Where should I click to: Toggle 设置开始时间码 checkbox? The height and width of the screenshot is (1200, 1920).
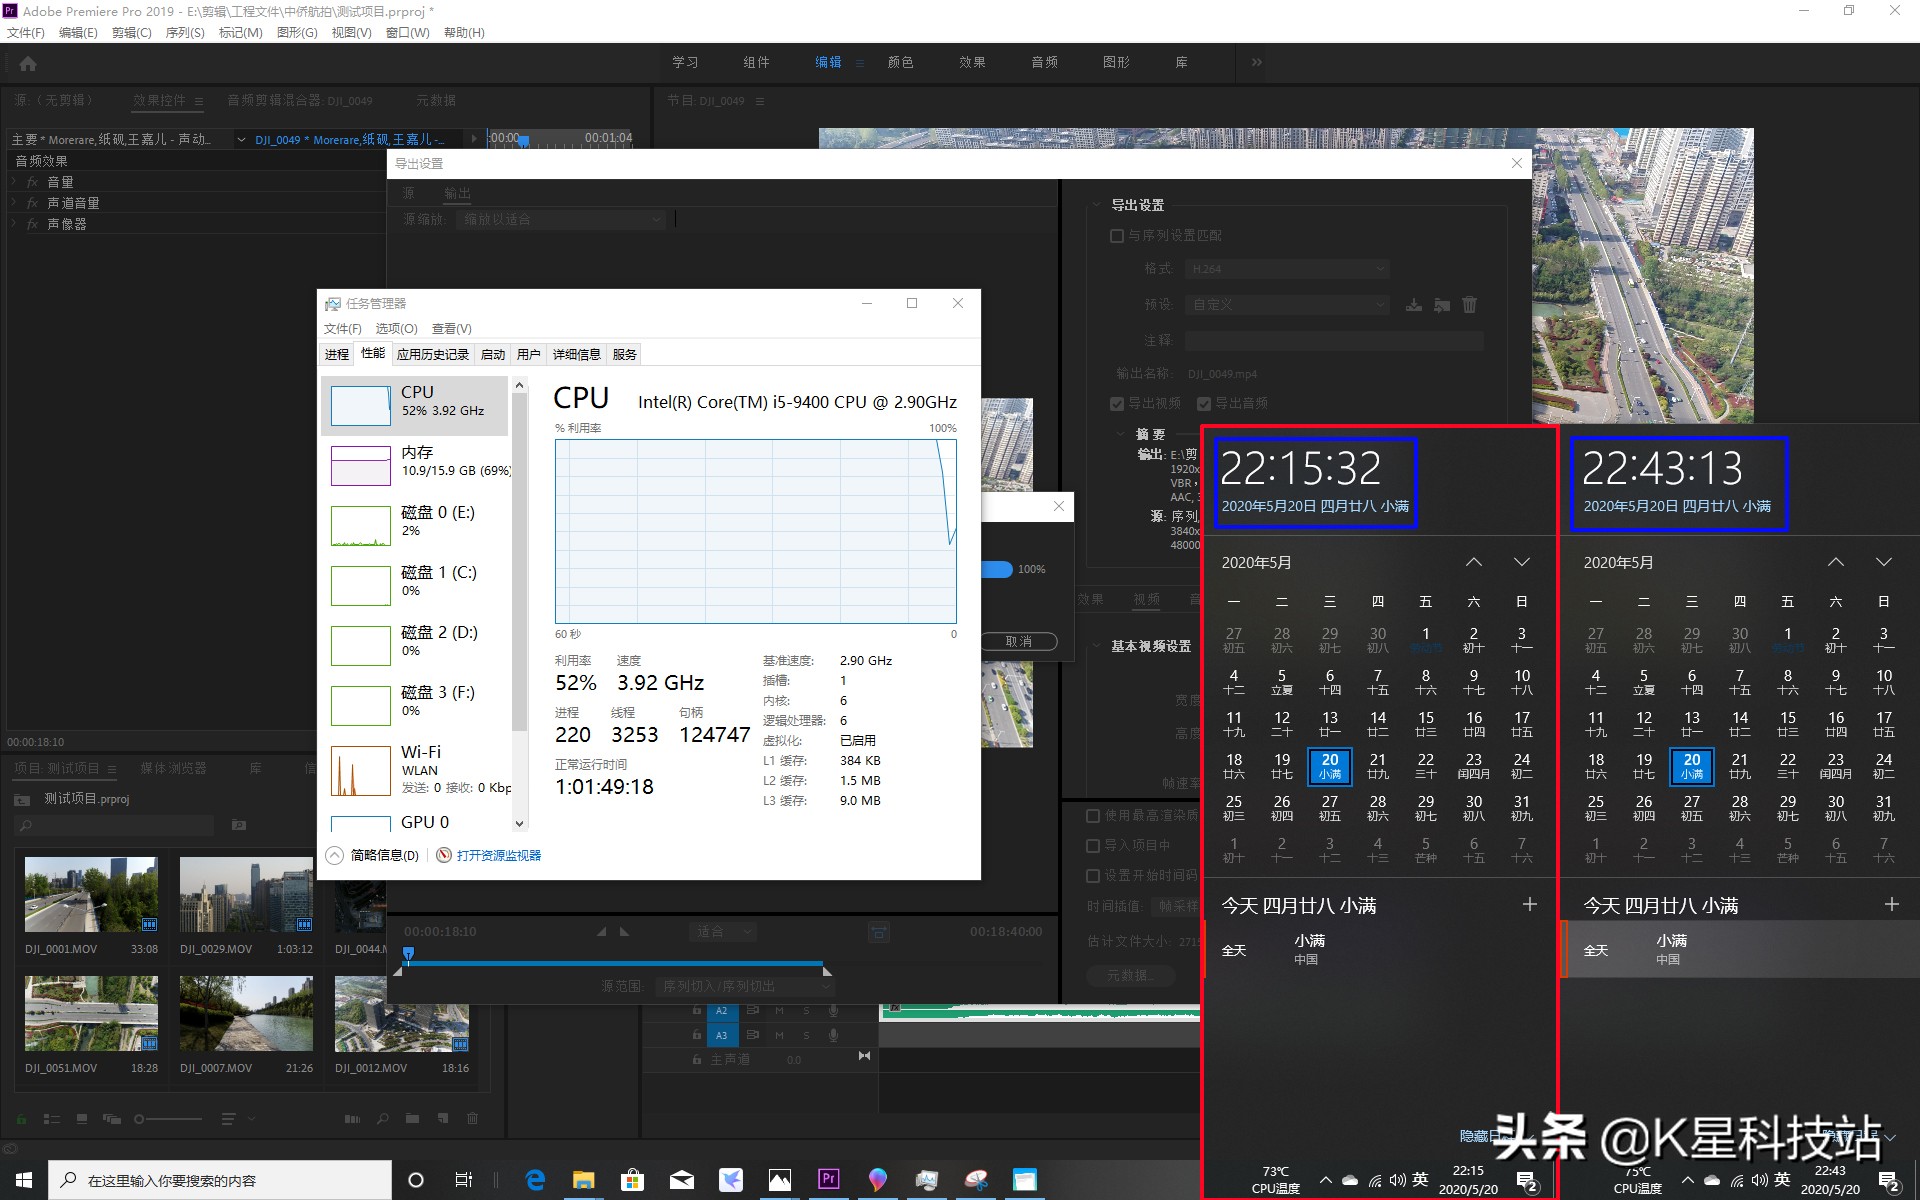click(1093, 876)
